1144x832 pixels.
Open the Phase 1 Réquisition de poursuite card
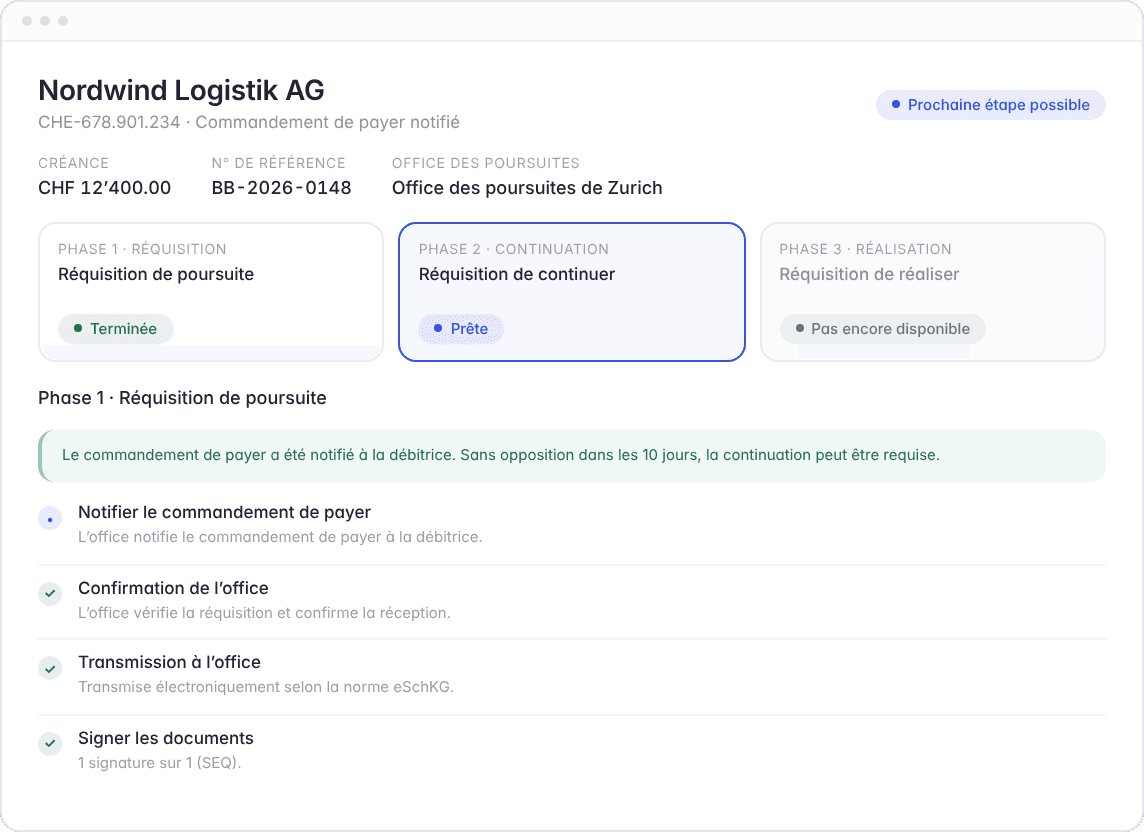(211, 292)
